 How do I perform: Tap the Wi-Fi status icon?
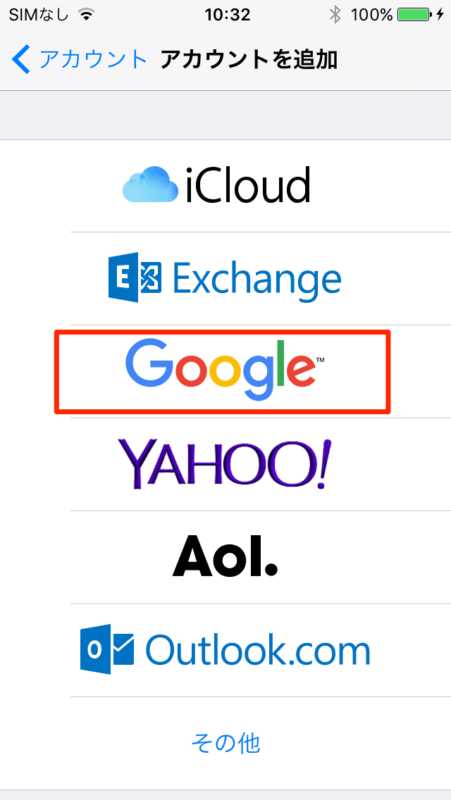87,15
